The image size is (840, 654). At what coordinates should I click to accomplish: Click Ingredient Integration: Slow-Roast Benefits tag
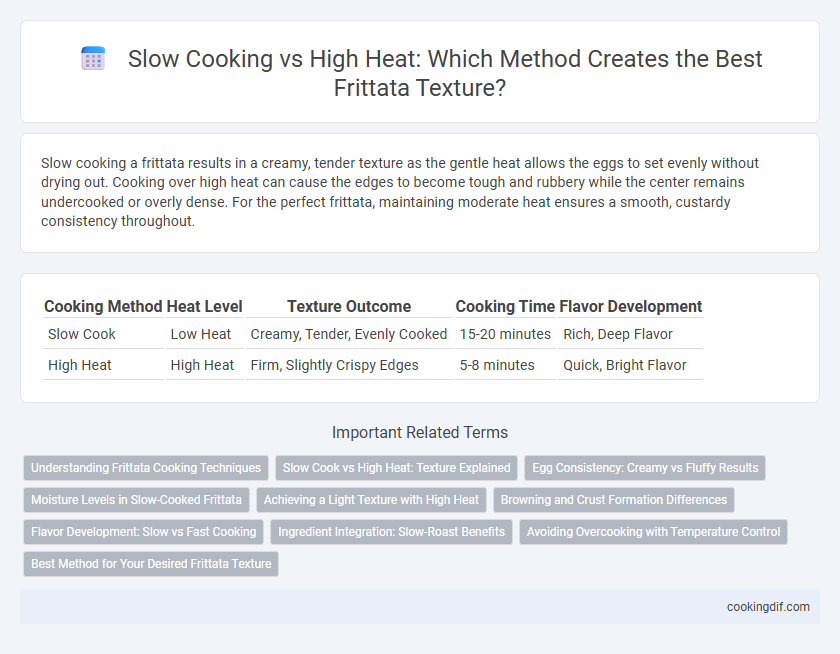pos(392,532)
